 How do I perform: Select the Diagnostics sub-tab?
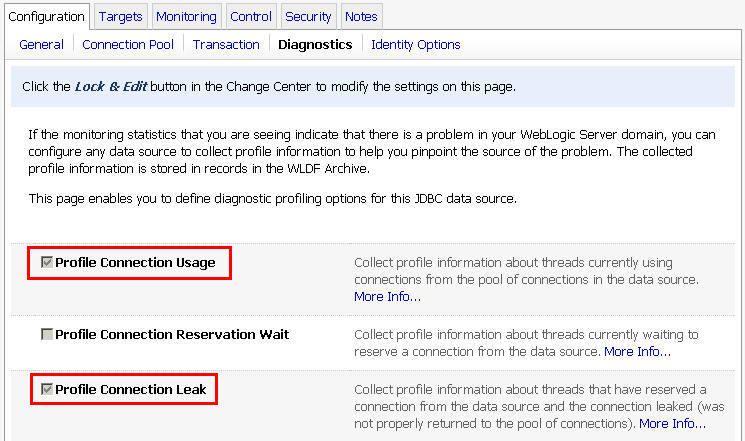(x=315, y=45)
